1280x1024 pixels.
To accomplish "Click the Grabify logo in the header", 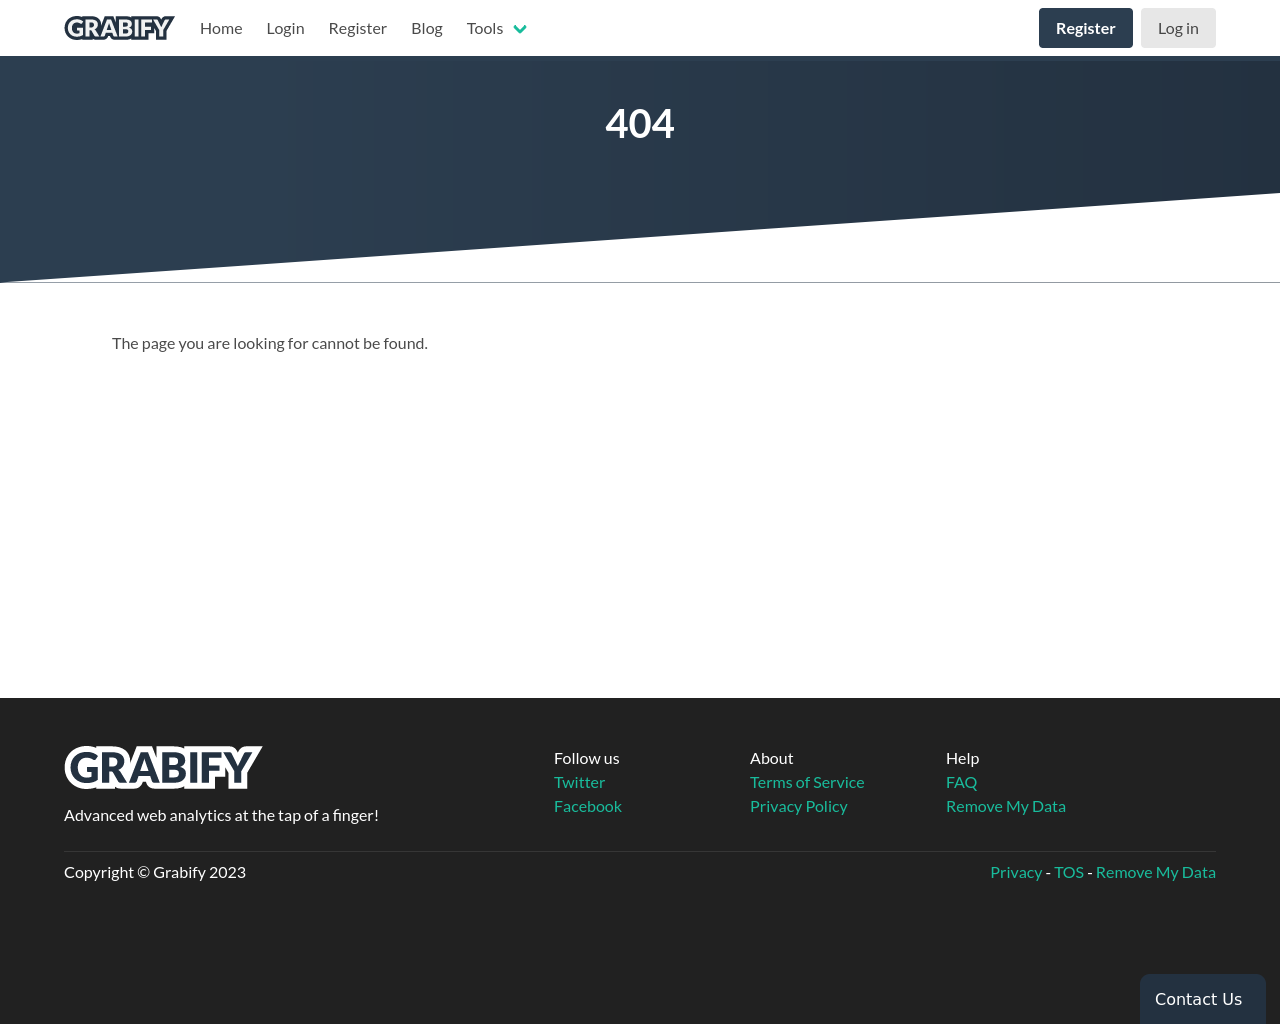I will (x=119, y=28).
